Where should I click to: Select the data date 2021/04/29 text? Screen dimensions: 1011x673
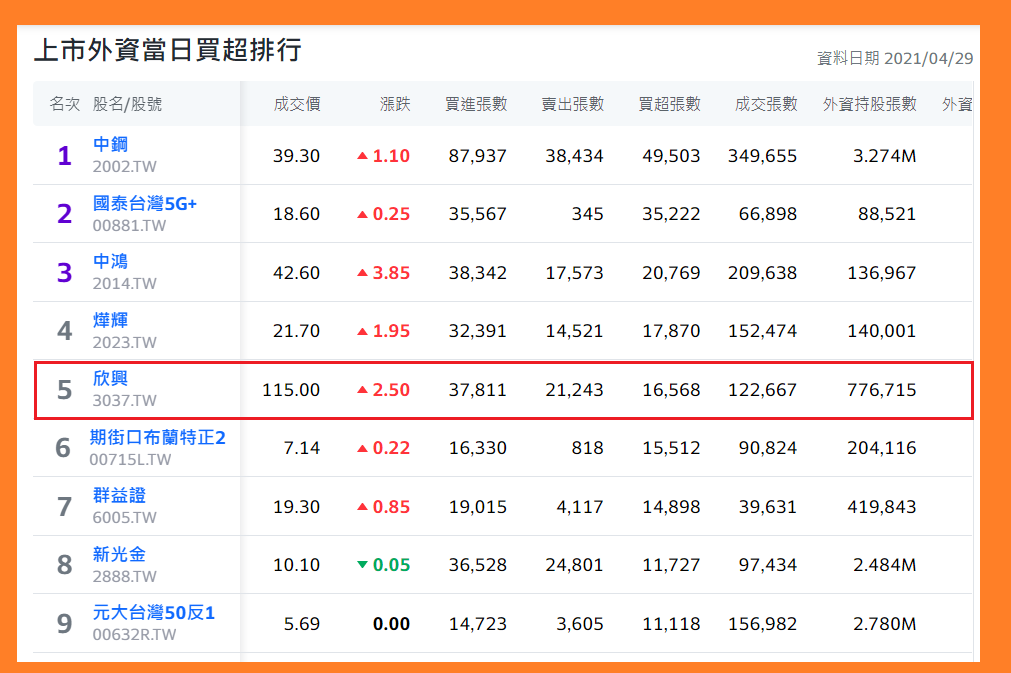pyautogui.click(x=928, y=59)
